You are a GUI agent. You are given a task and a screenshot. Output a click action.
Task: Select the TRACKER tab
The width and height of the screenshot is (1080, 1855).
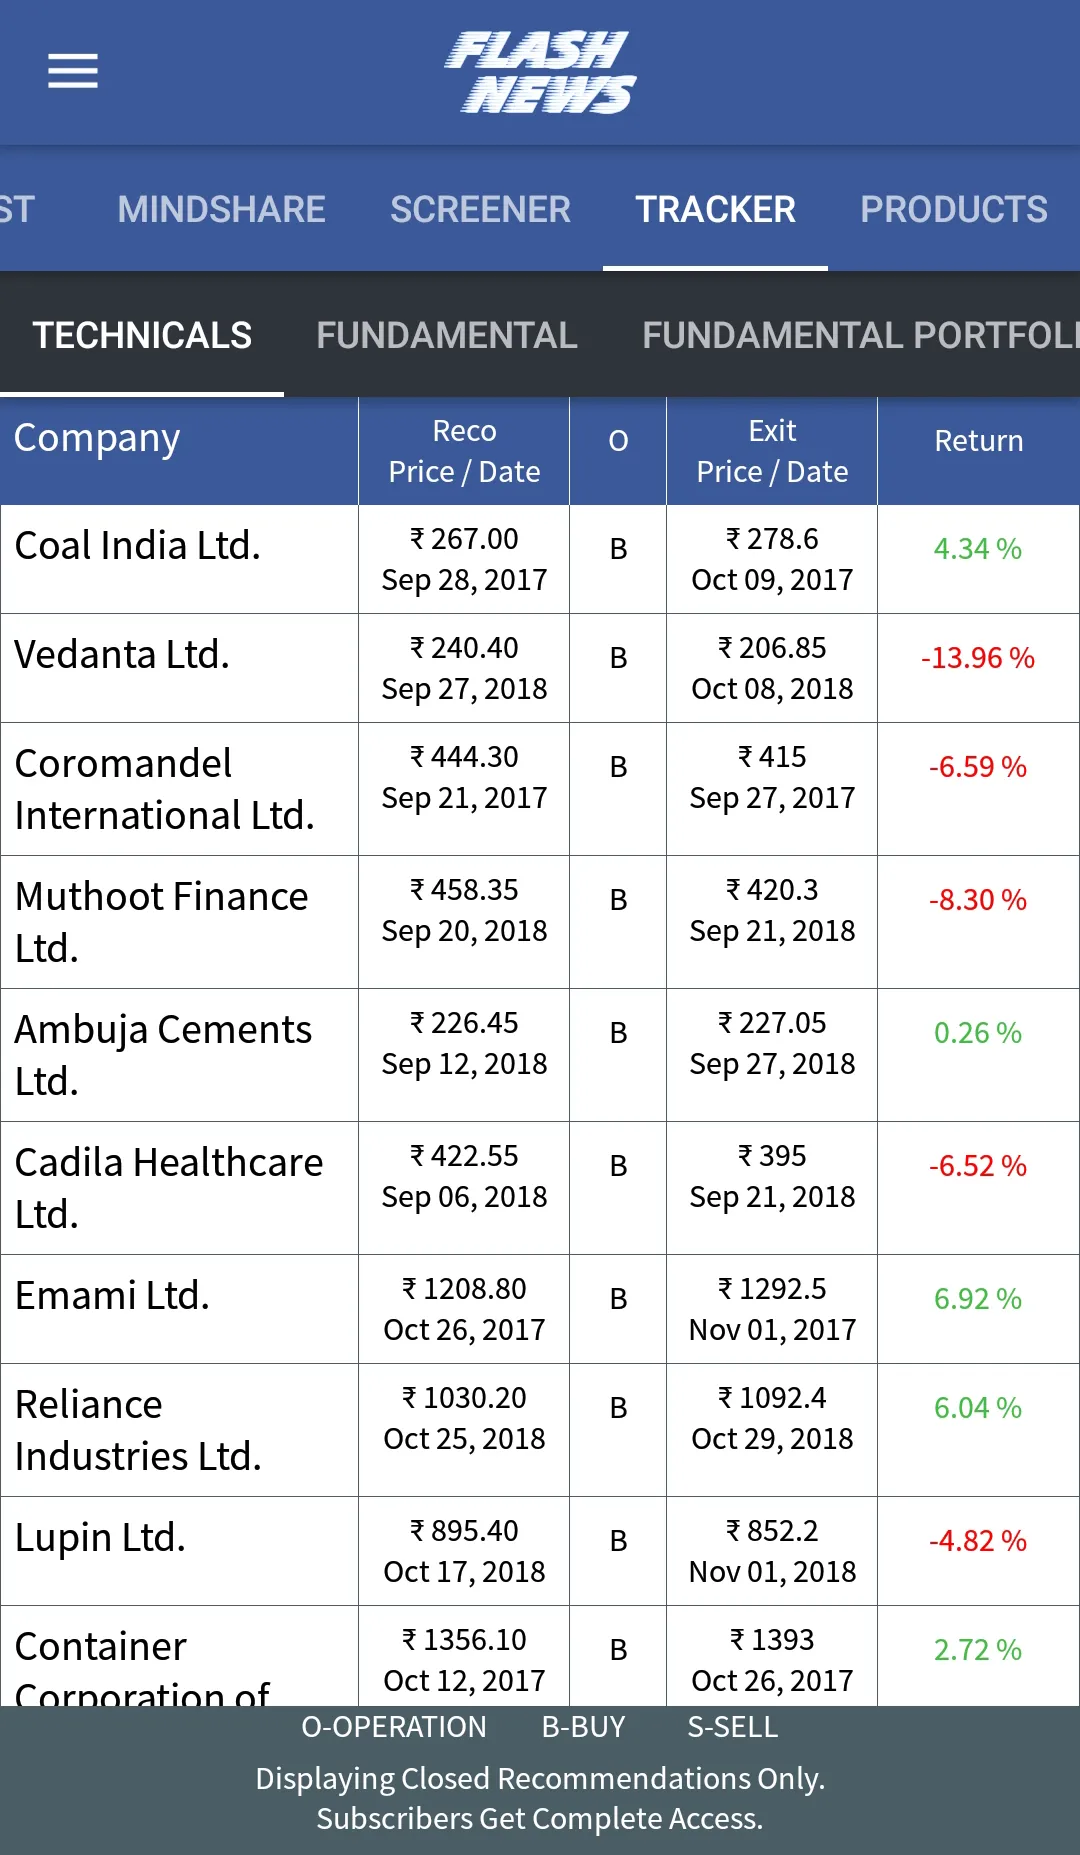[x=715, y=209]
